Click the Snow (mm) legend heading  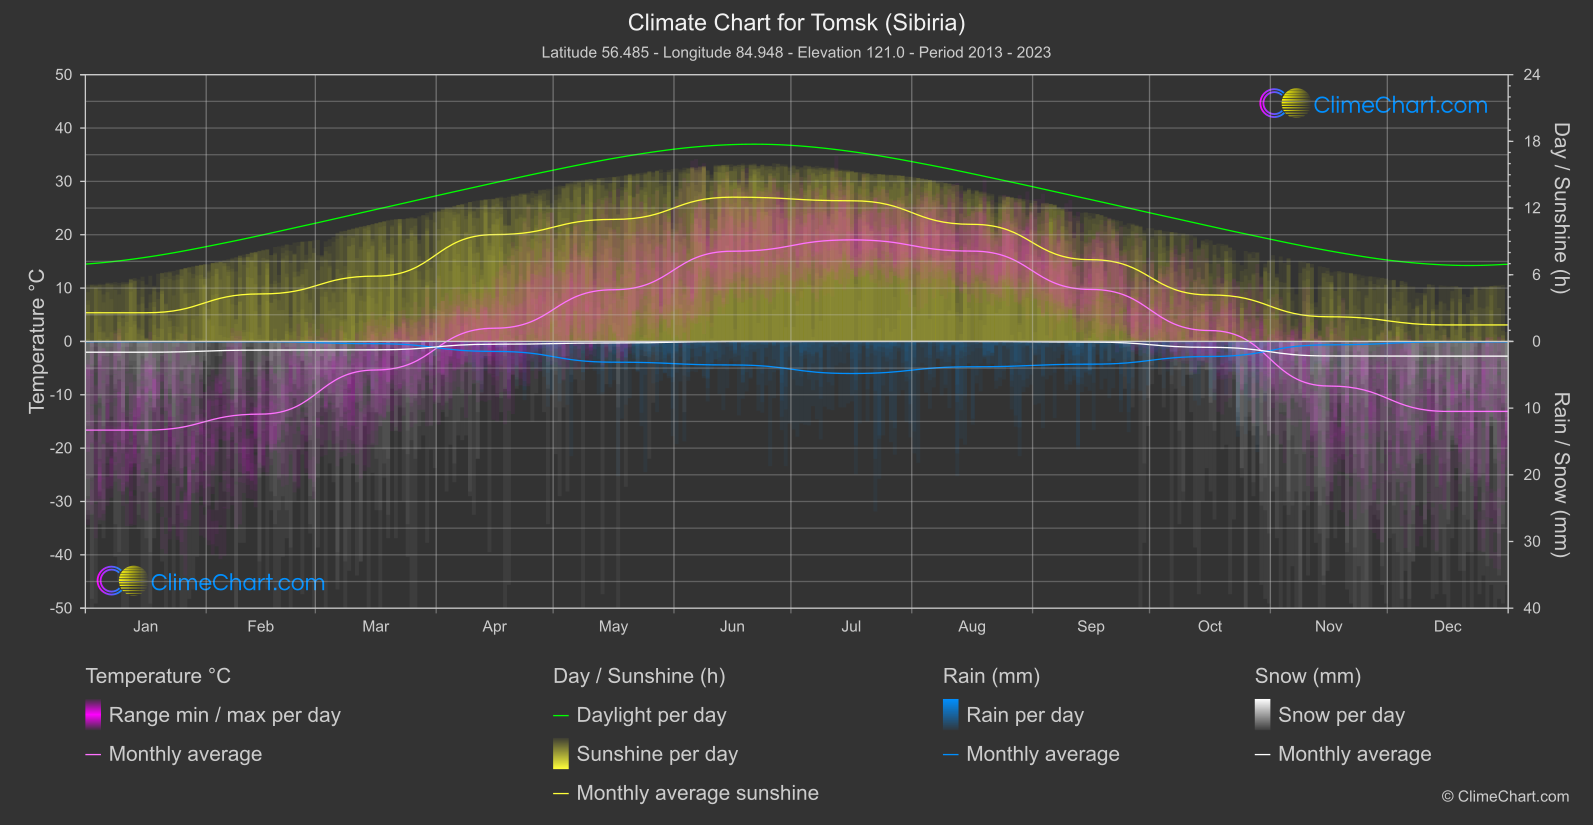(x=1308, y=676)
